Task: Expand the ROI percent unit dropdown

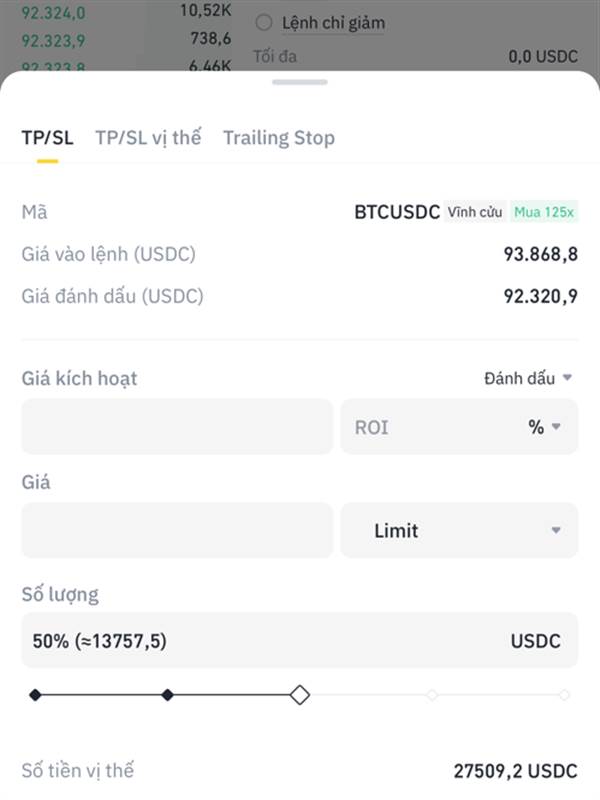Action: coord(544,427)
